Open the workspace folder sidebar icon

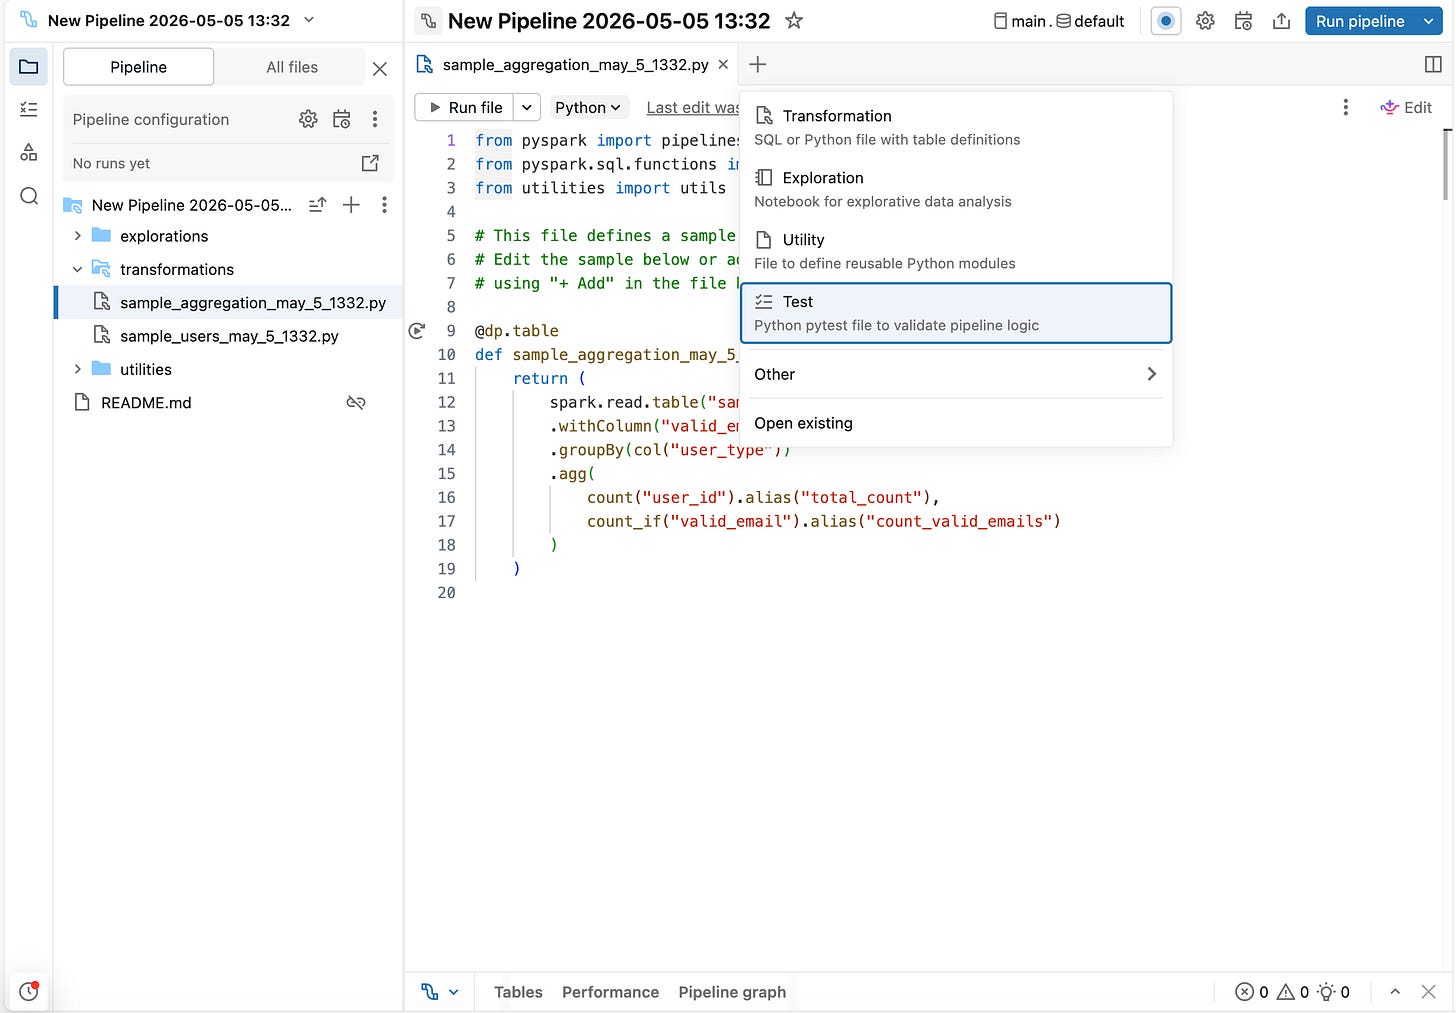click(28, 67)
